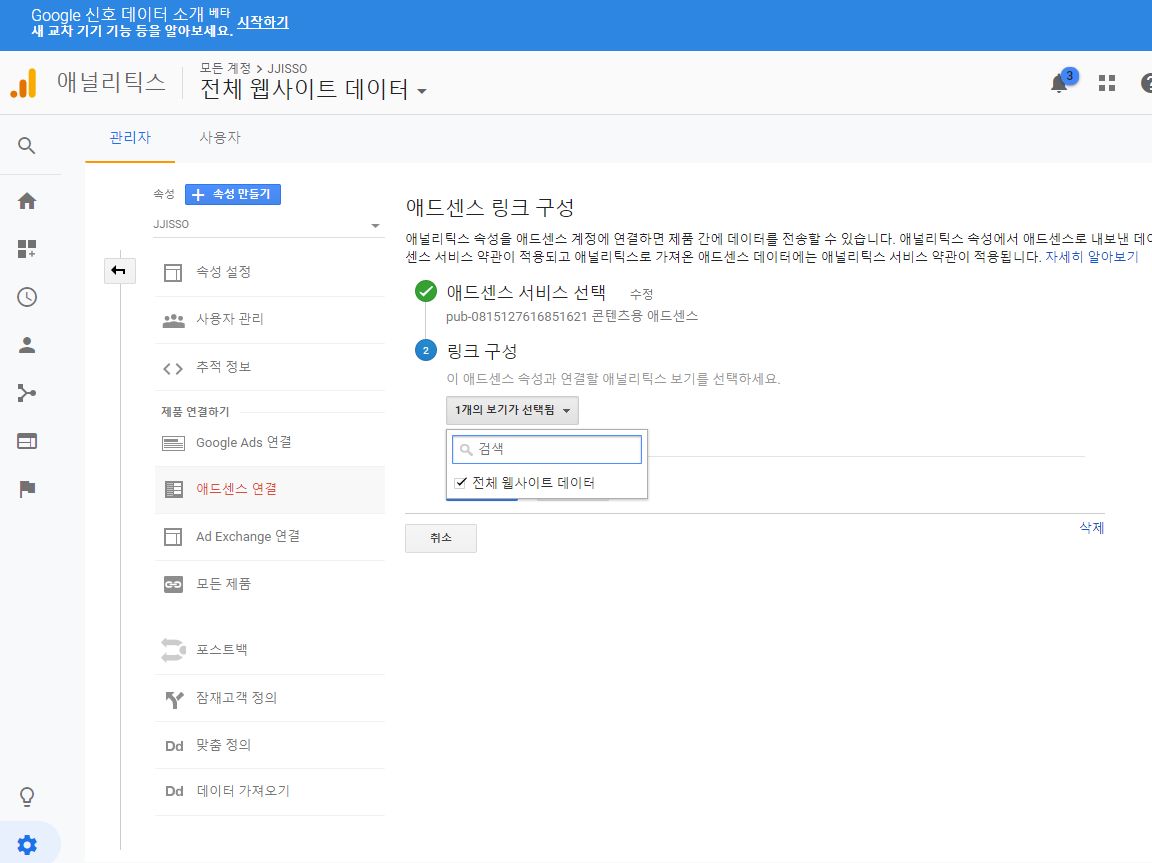
Task: Open Conversions flag icon in sidebar
Action: (x=26, y=489)
